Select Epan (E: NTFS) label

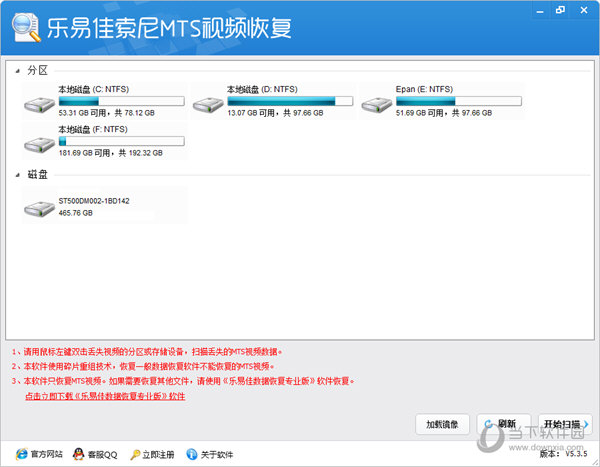pos(424,89)
